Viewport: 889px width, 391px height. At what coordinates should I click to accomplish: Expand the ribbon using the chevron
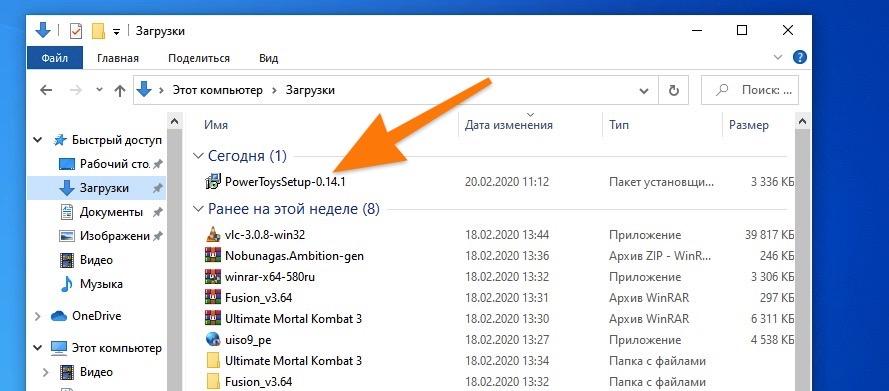[x=778, y=57]
